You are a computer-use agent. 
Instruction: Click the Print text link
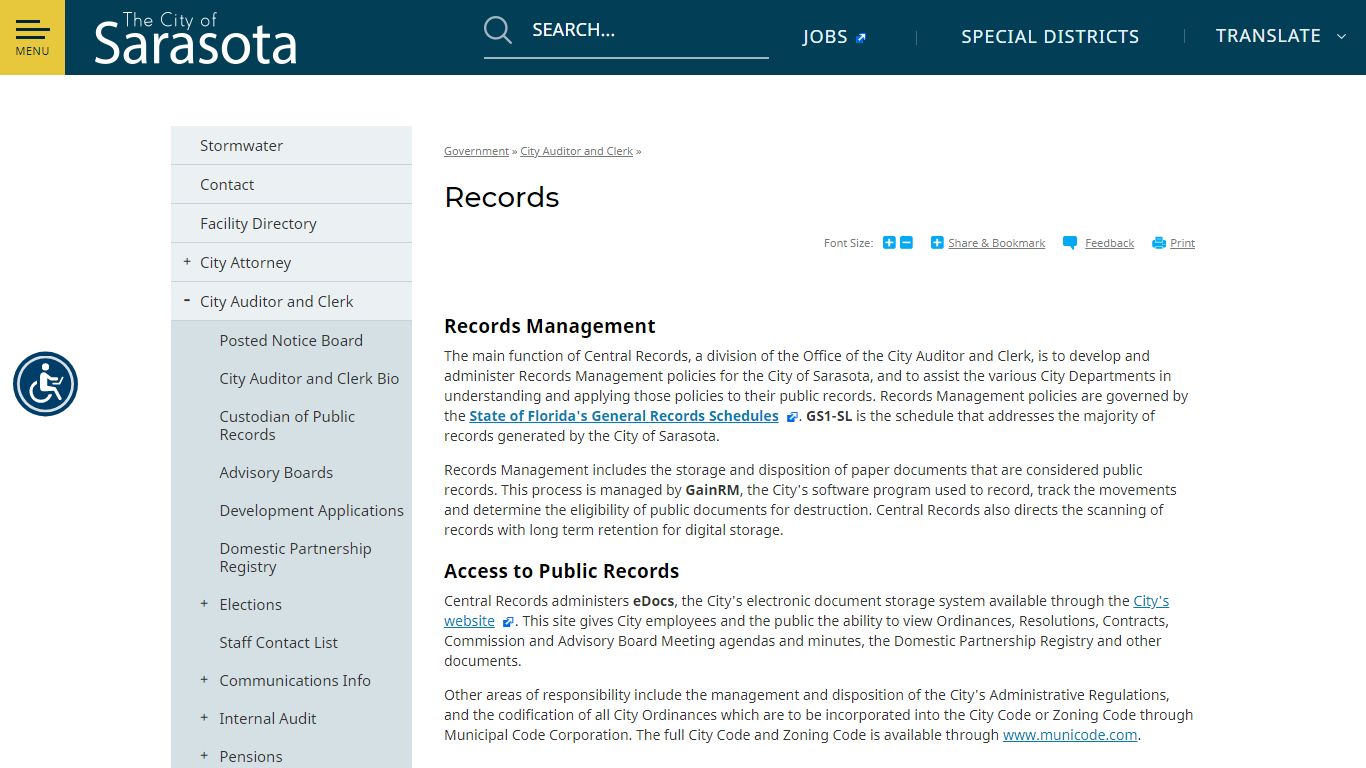pyautogui.click(x=1182, y=243)
